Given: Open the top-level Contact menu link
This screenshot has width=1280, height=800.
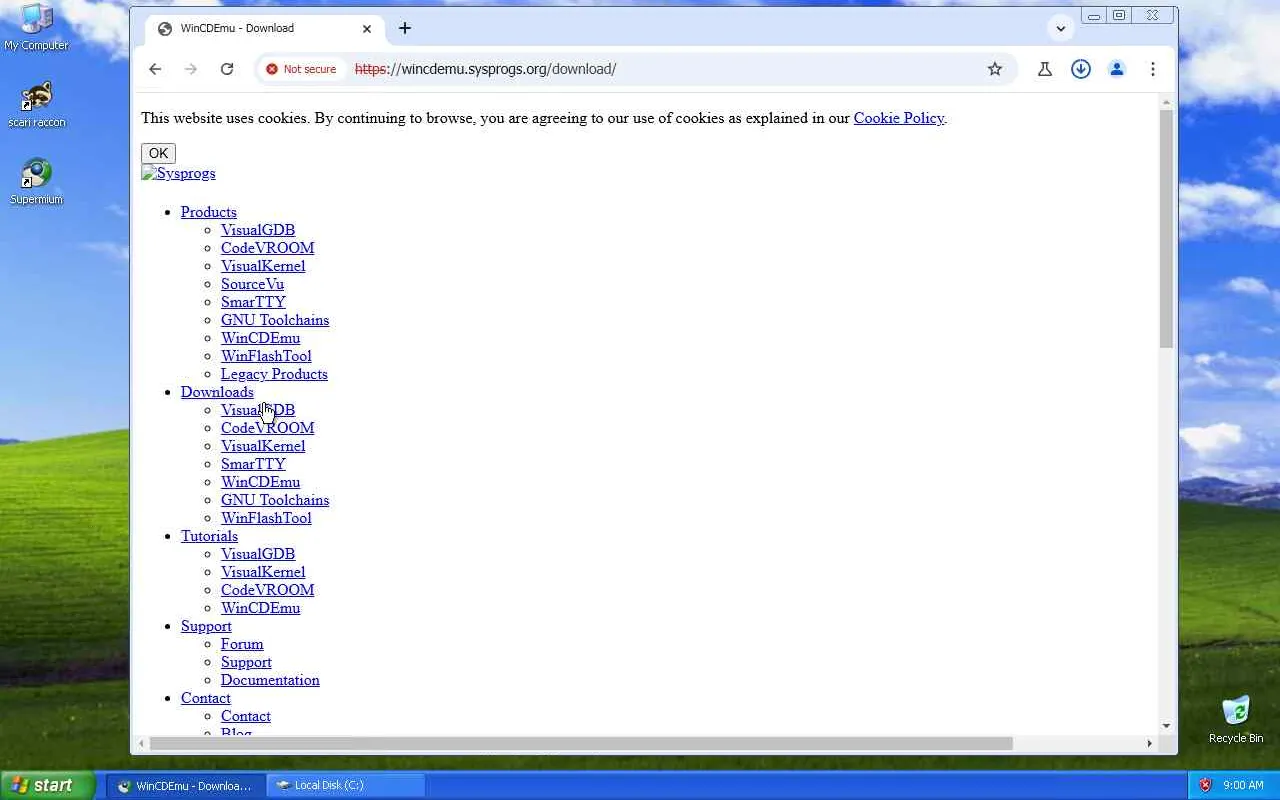Looking at the screenshot, I should (x=205, y=698).
